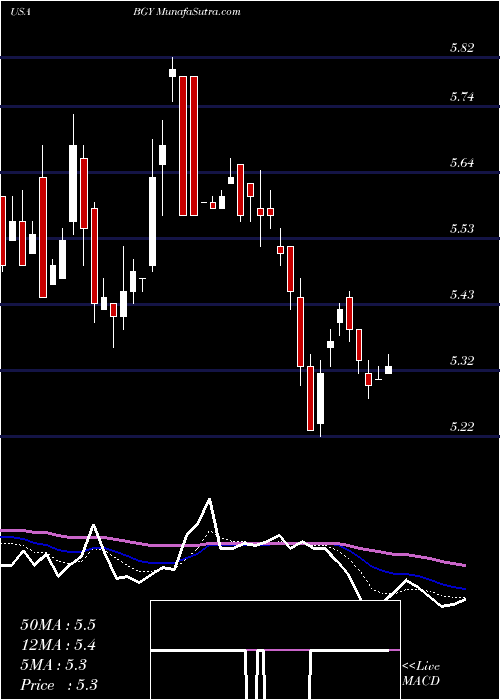This screenshot has height=700, width=500.
Task: Click the 5.32 price level label
Action: coord(462,361)
